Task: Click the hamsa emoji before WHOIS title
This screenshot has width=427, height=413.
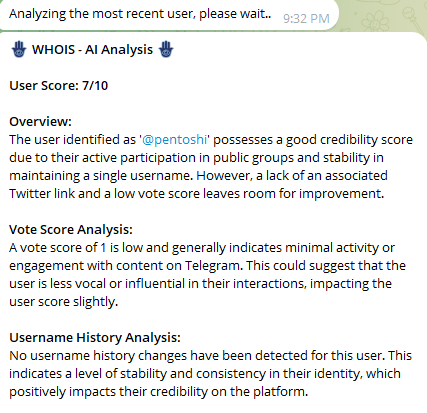Action: 19,50
